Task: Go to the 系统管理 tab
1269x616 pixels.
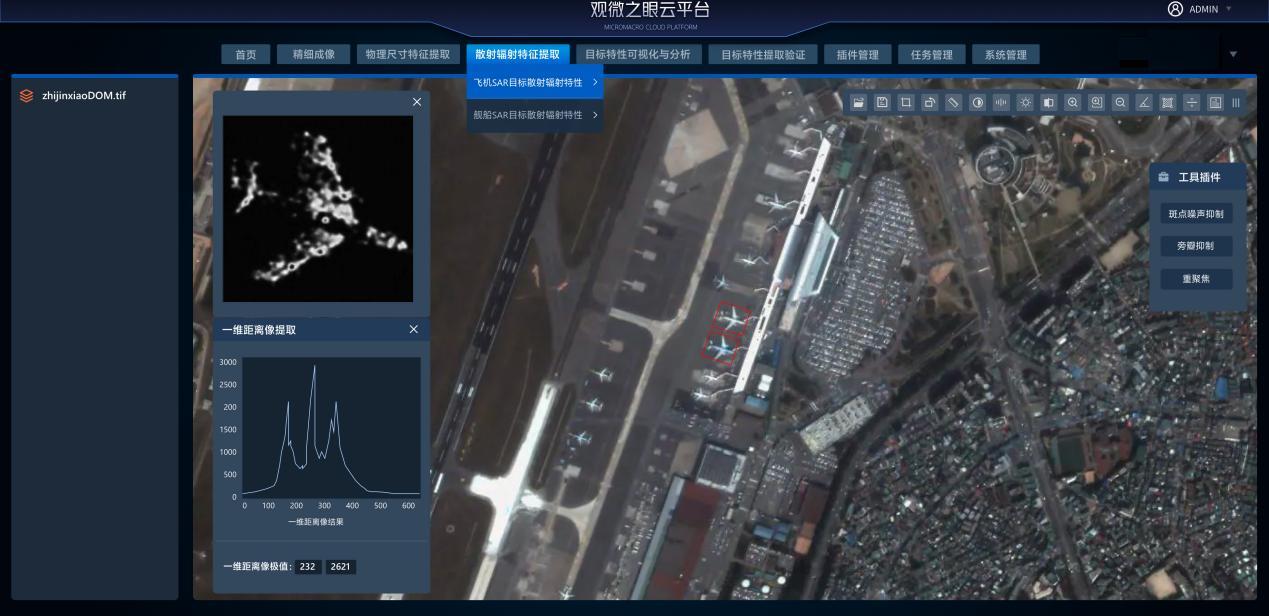Action: (x=1006, y=55)
